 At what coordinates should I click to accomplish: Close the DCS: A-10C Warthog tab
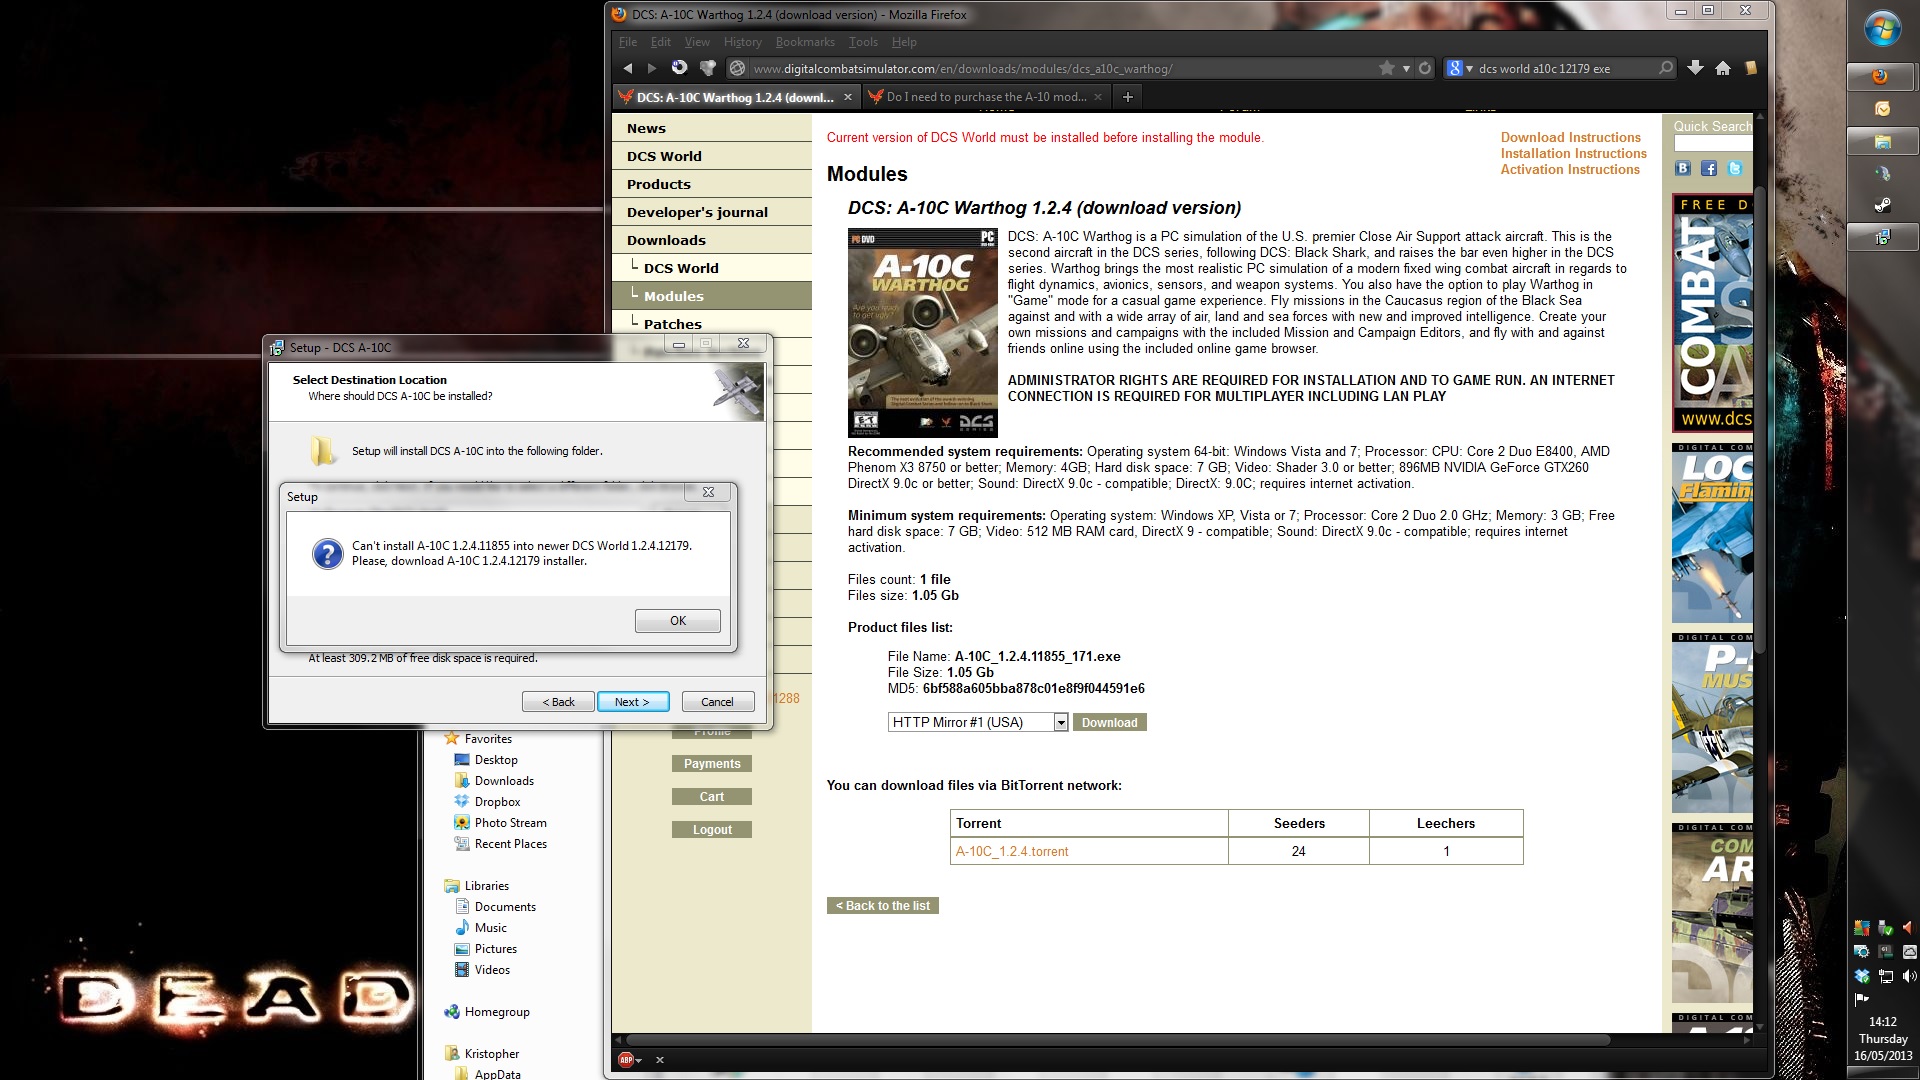coord(847,97)
